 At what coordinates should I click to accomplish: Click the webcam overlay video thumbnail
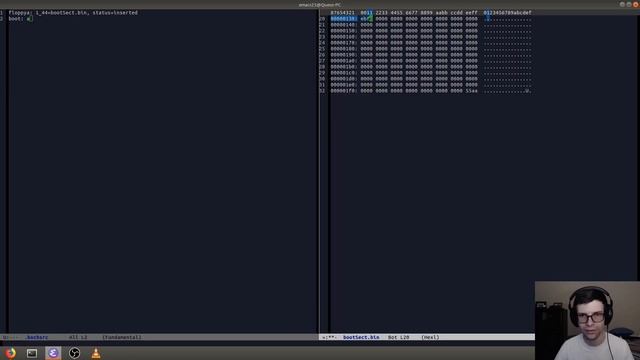(587, 320)
